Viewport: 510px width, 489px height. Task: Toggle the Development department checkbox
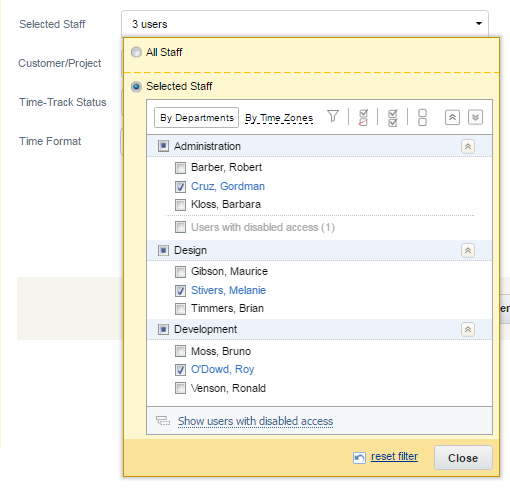[163, 329]
